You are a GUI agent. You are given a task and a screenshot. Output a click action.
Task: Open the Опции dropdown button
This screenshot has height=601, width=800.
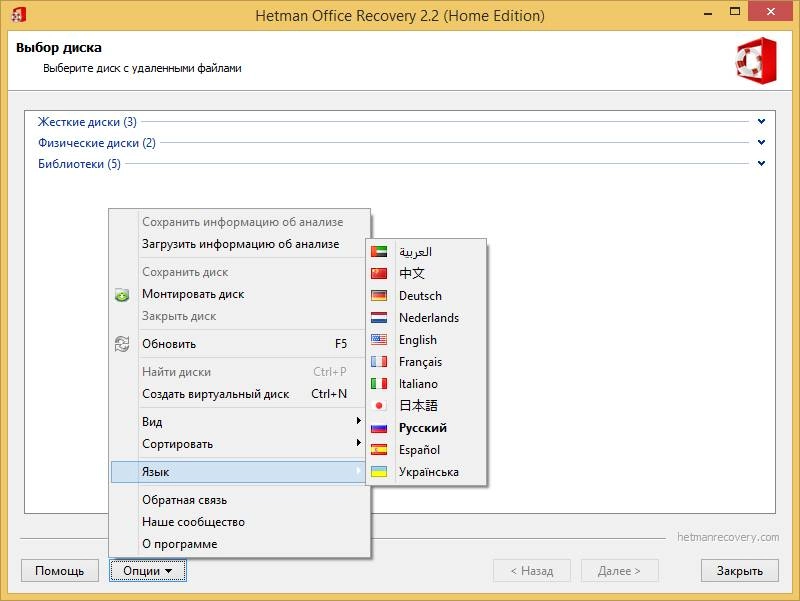pyautogui.click(x=148, y=570)
